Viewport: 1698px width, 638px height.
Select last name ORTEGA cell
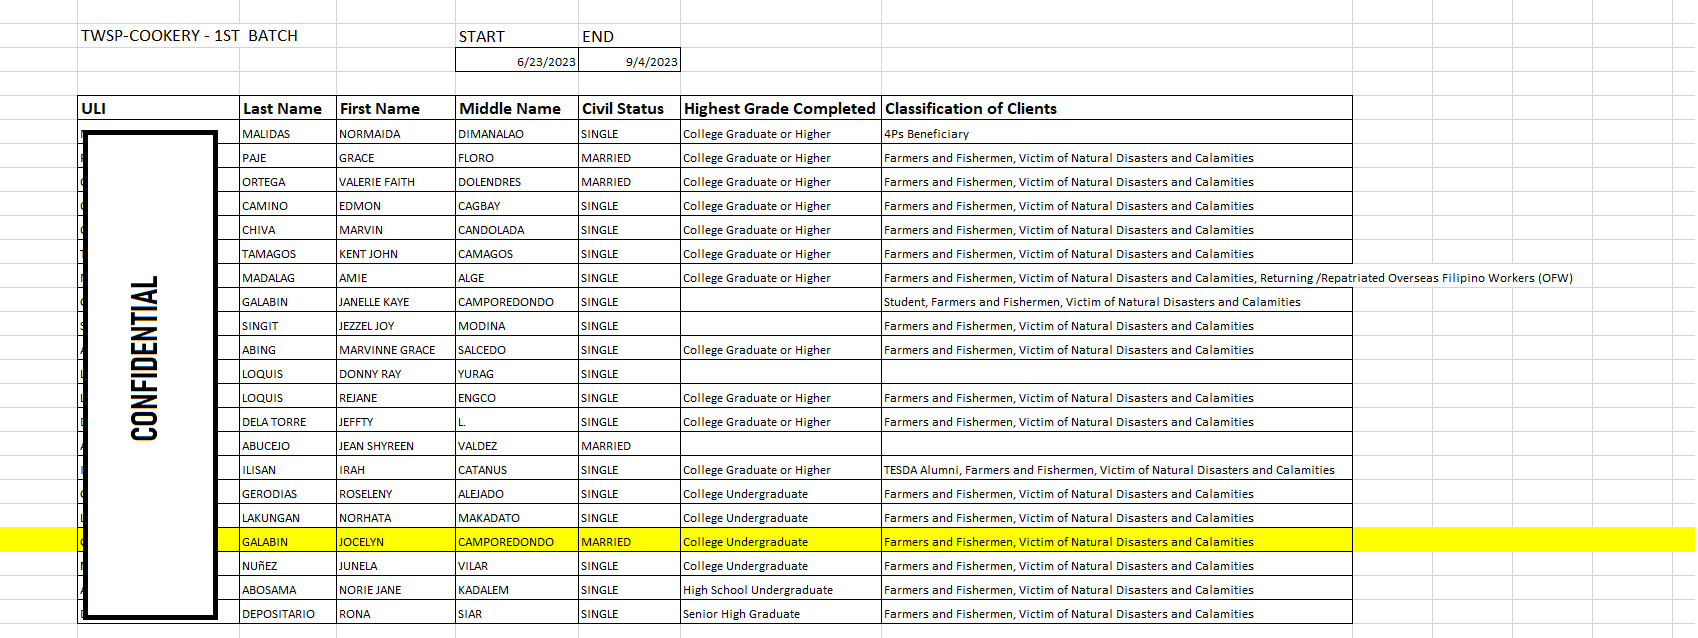tap(288, 180)
